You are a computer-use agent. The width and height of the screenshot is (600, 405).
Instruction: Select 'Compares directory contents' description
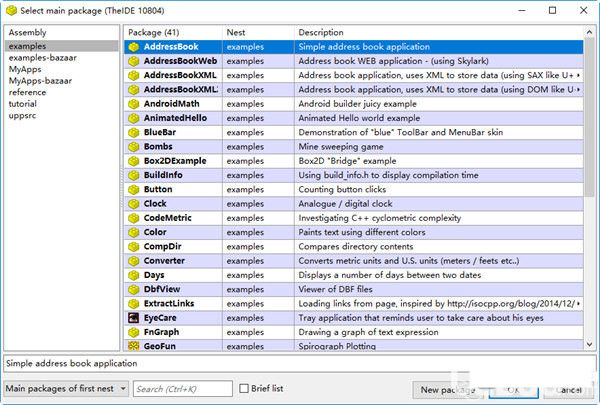click(356, 247)
